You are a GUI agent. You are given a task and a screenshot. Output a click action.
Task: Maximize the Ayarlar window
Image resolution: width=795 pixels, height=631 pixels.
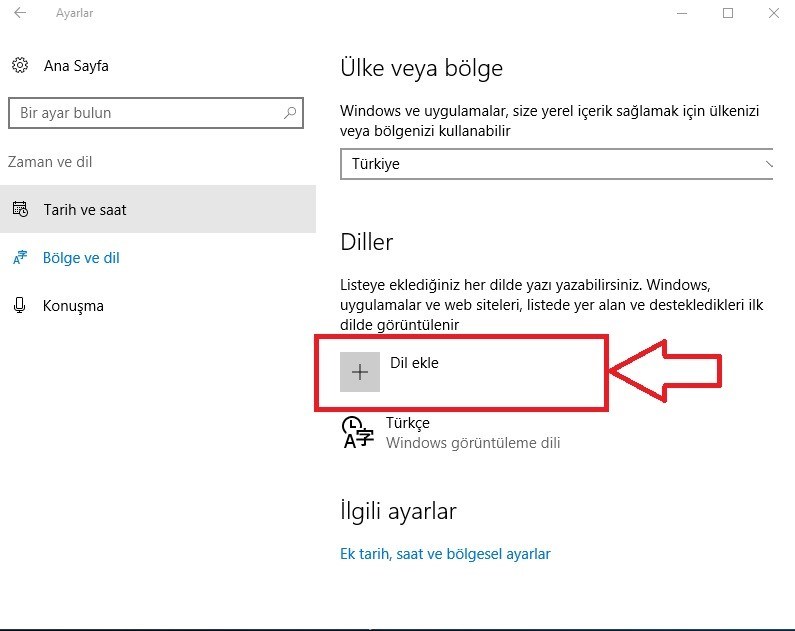coord(728,13)
